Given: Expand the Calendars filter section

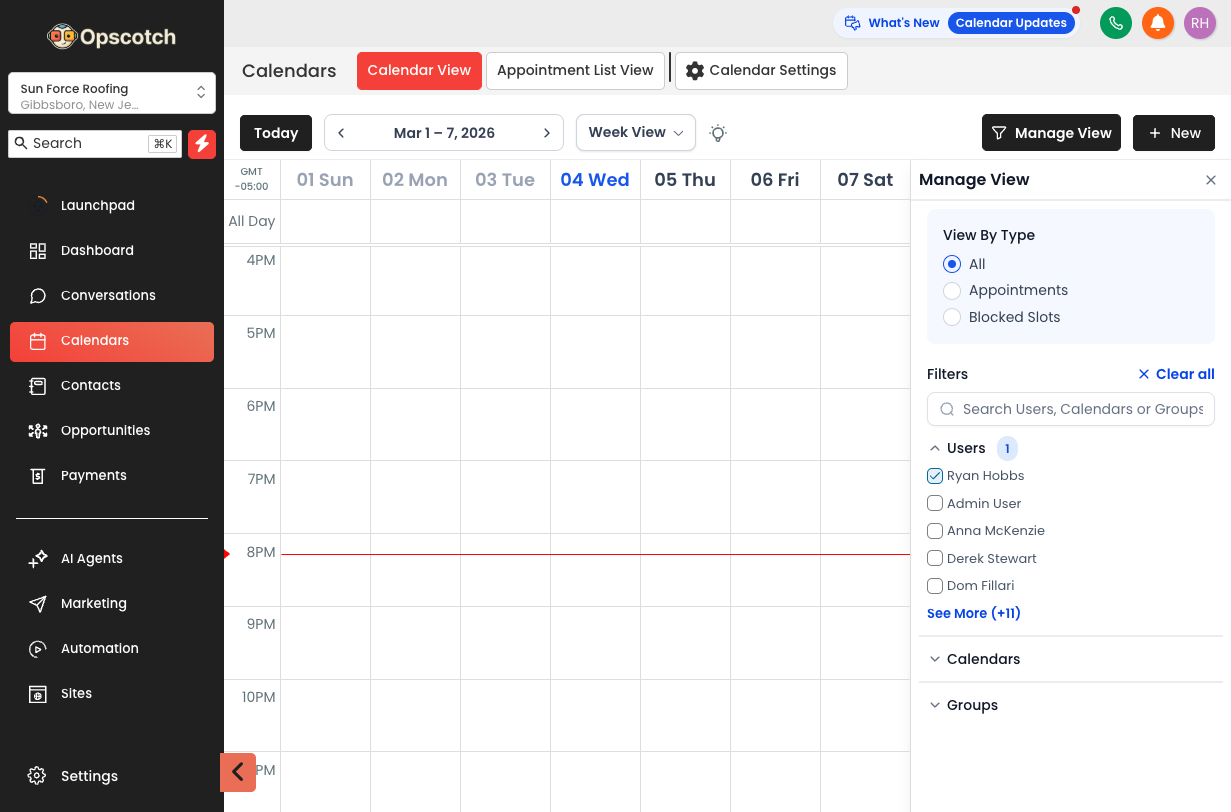Looking at the screenshot, I should pyautogui.click(x=983, y=659).
